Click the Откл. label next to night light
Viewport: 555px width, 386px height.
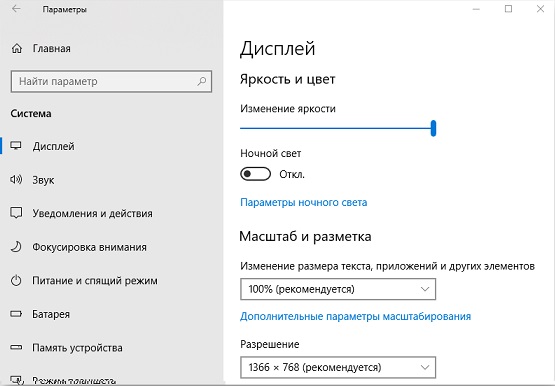click(292, 174)
